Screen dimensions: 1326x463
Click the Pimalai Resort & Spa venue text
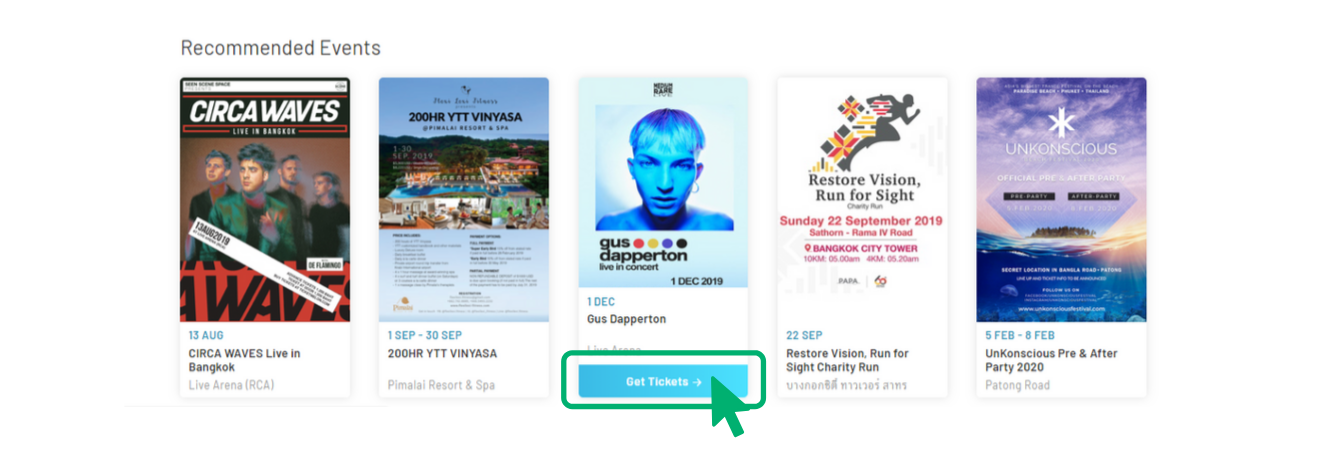(x=442, y=385)
